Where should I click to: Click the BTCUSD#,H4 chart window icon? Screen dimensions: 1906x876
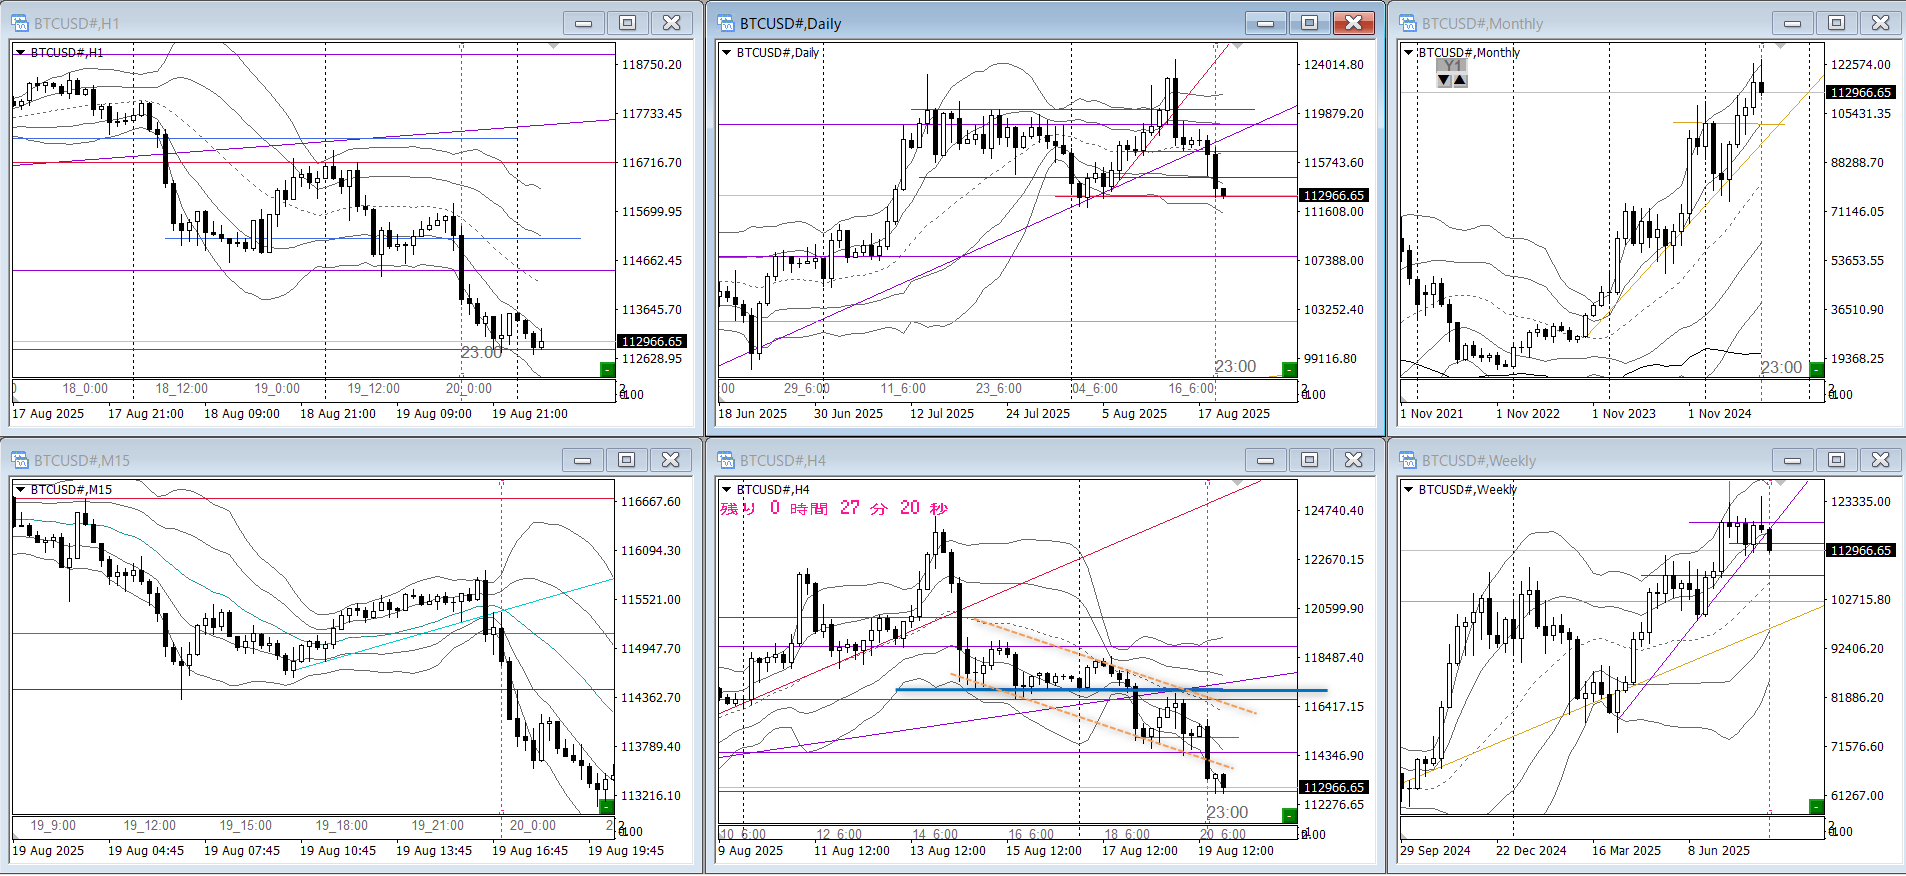726,460
